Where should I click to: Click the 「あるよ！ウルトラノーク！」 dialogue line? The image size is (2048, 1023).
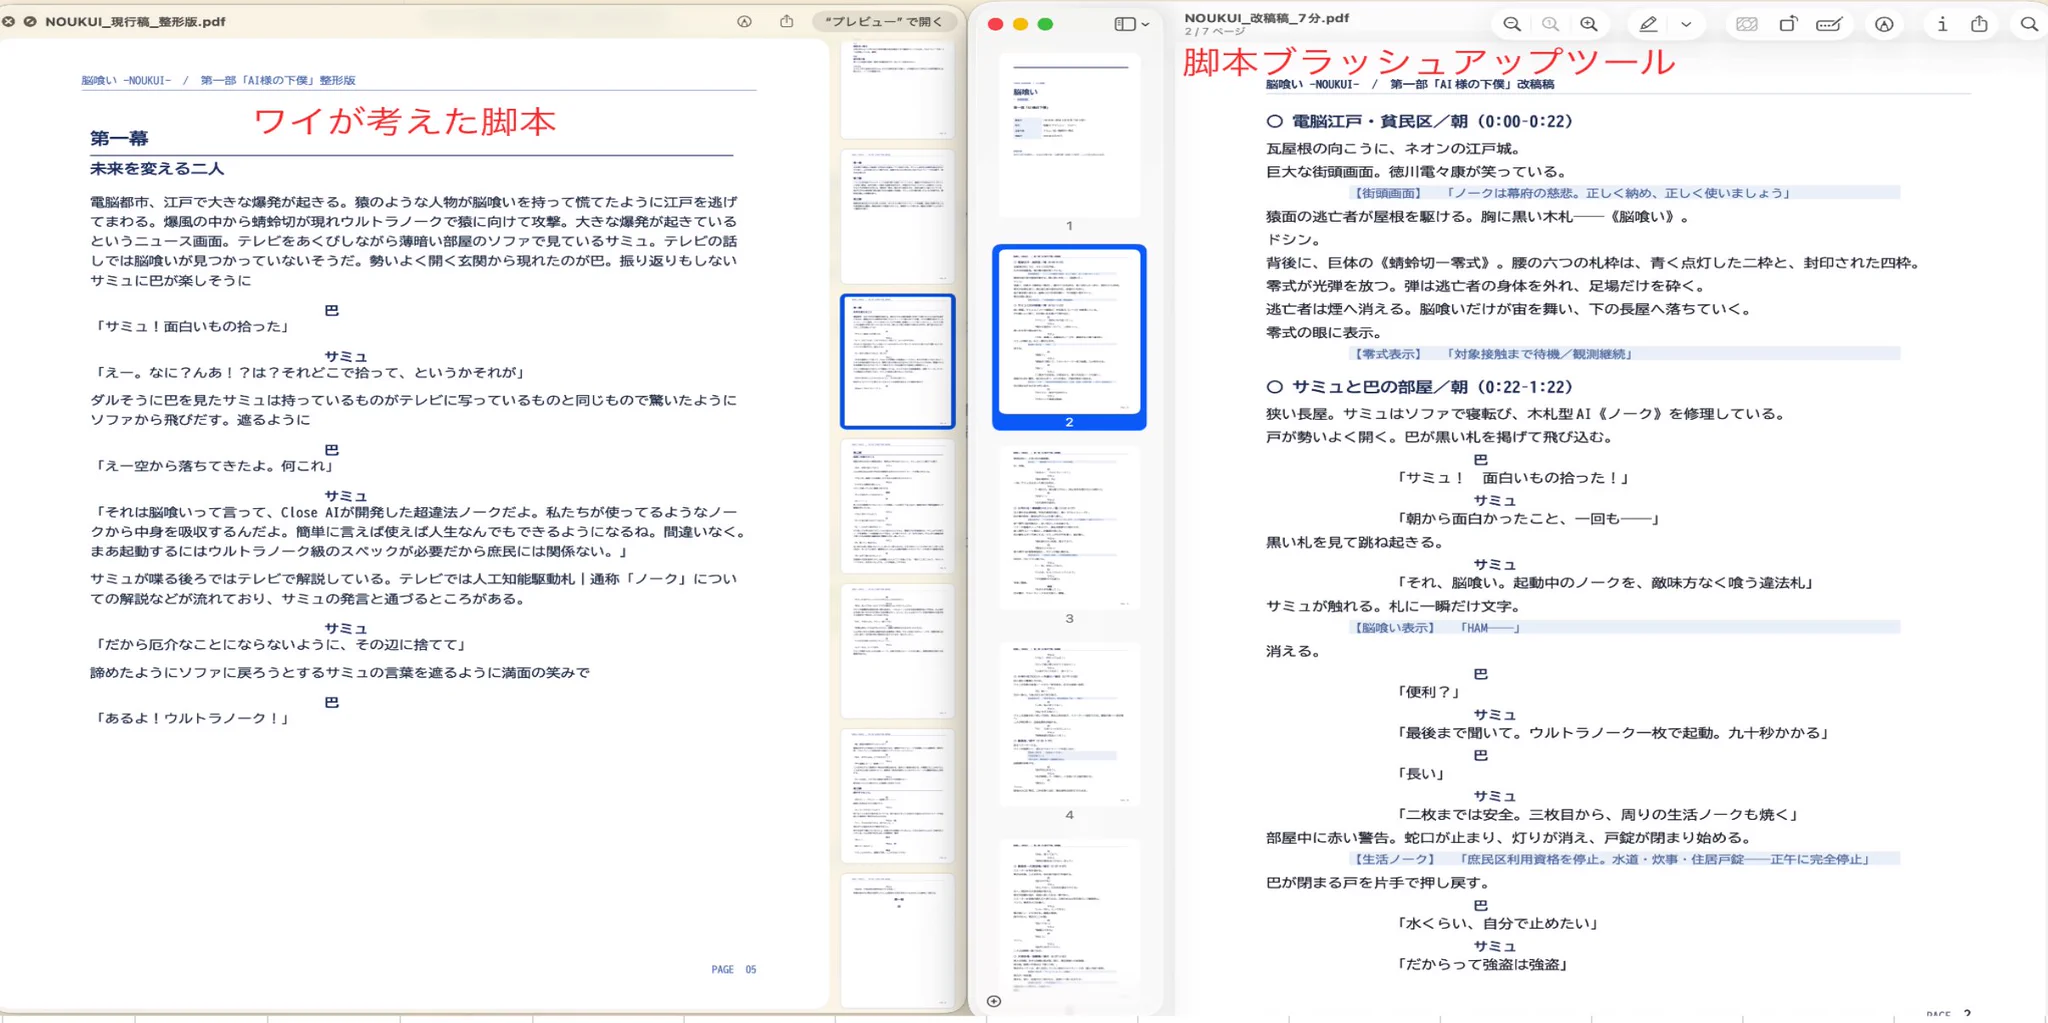191,718
